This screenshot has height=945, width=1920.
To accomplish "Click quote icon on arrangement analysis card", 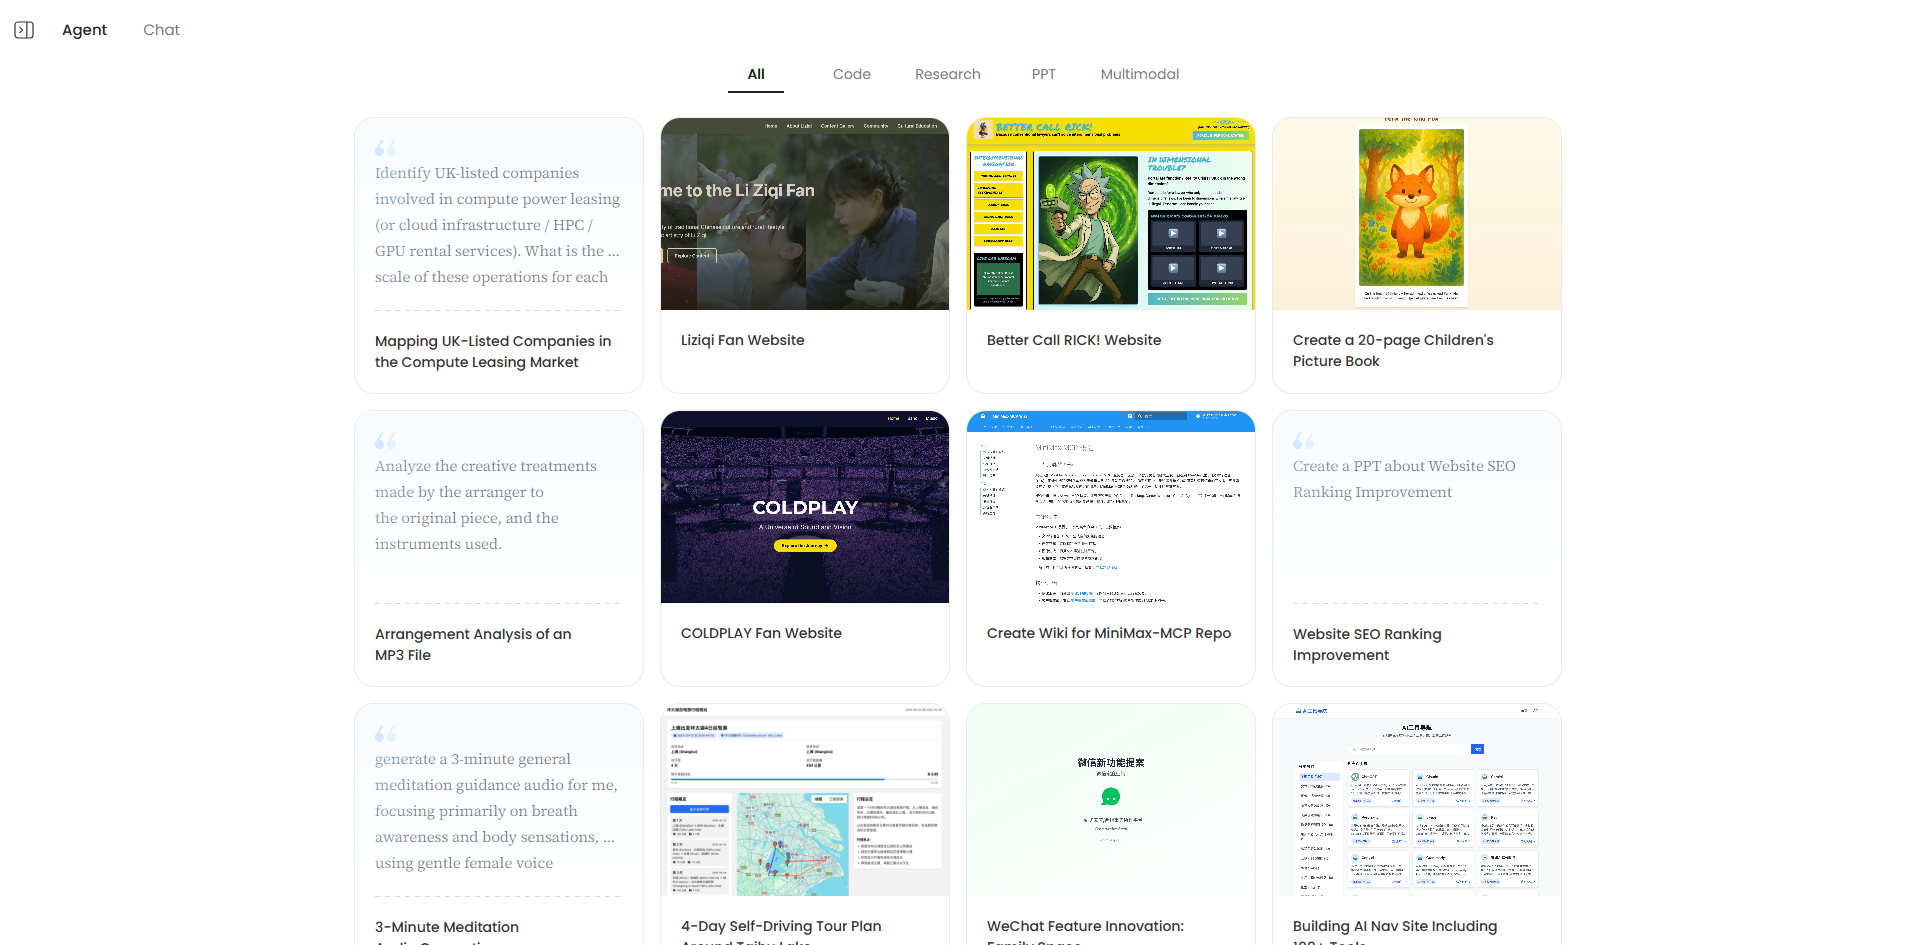I will [385, 441].
